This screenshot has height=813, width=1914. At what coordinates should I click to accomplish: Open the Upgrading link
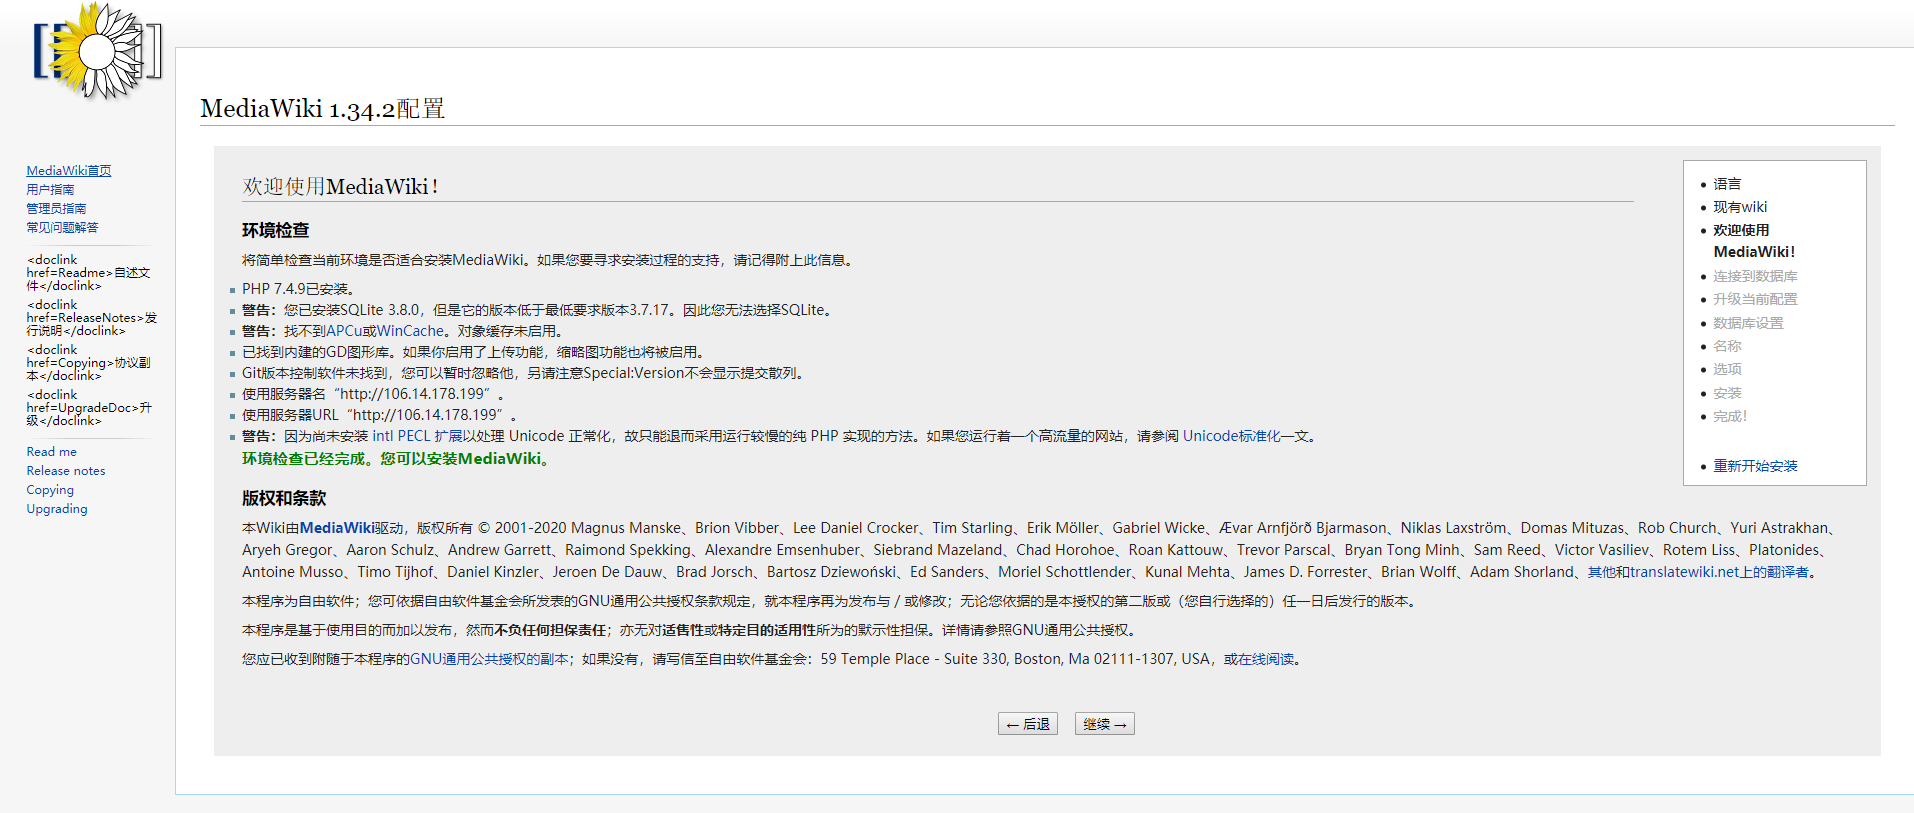click(57, 509)
